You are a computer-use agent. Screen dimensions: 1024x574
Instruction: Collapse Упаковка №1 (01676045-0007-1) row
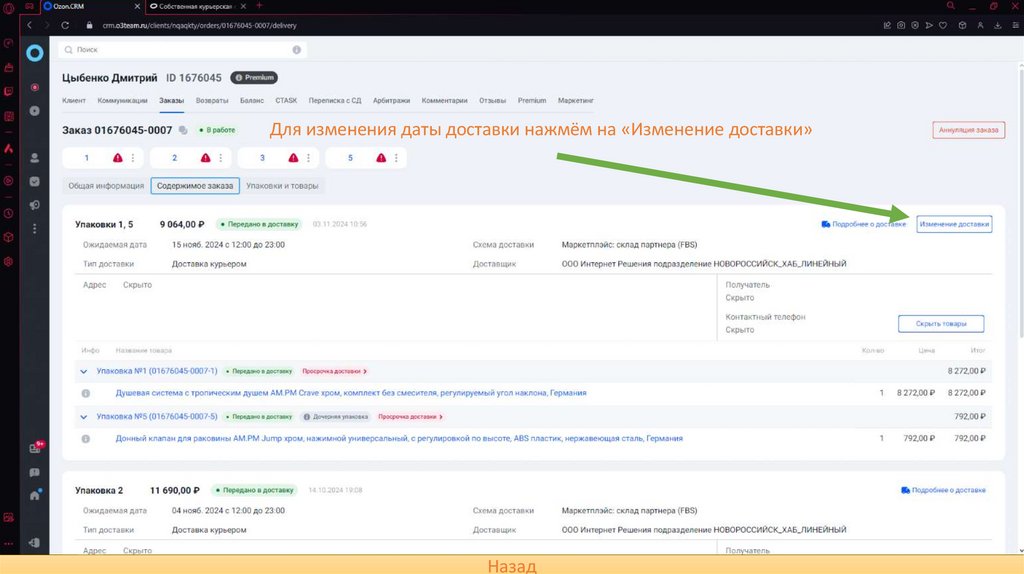pos(84,372)
